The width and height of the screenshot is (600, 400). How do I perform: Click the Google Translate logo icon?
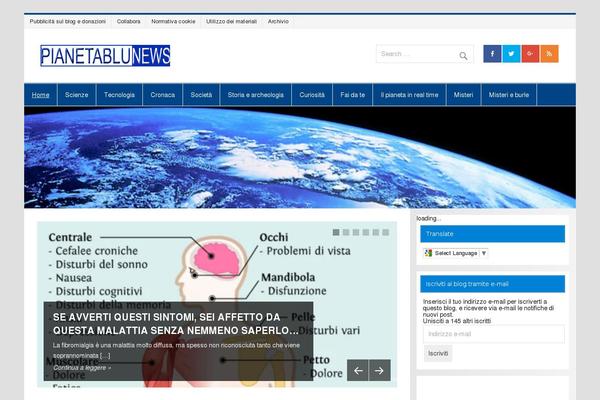(x=428, y=253)
